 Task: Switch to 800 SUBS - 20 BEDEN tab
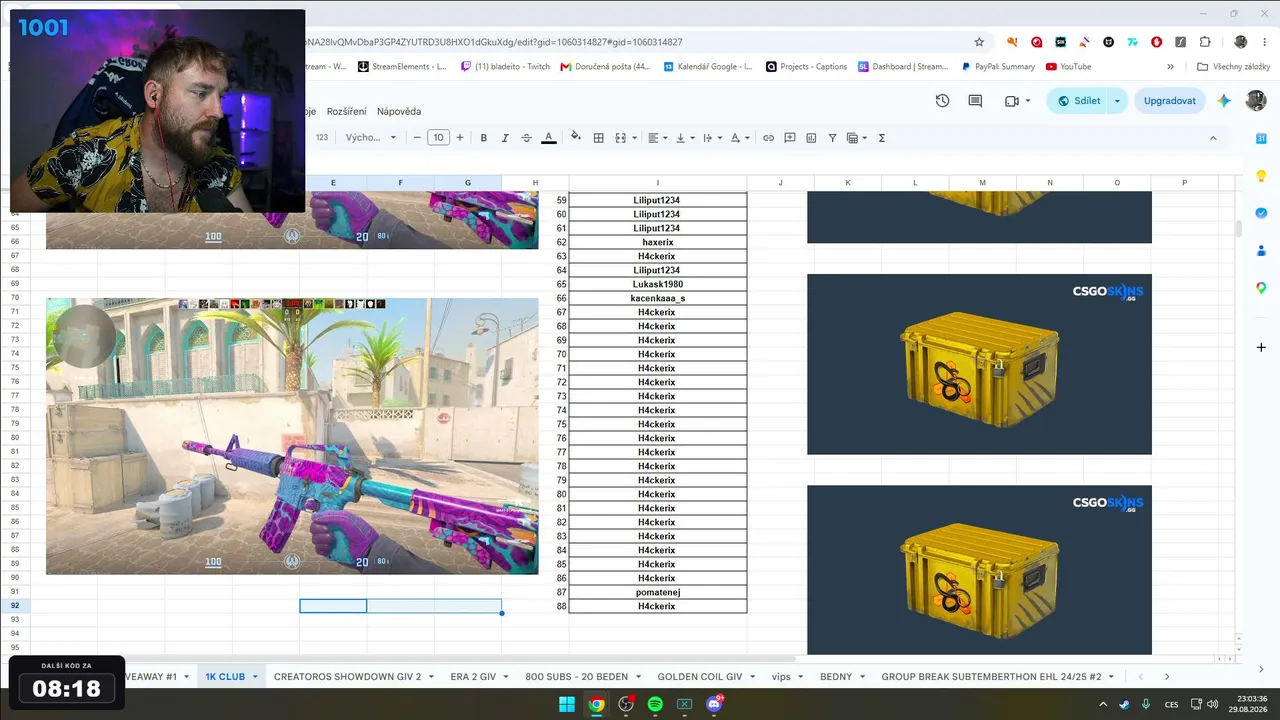tap(583, 677)
